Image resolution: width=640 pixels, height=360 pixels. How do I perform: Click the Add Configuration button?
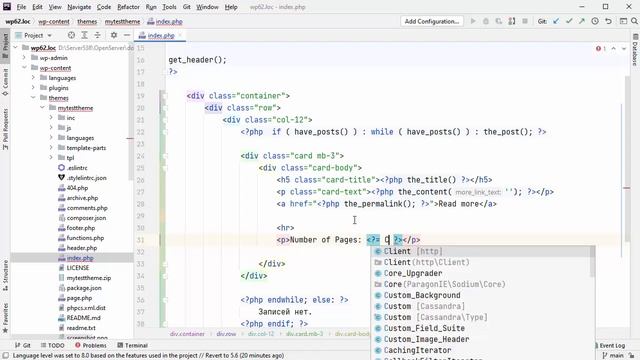tap(432, 21)
